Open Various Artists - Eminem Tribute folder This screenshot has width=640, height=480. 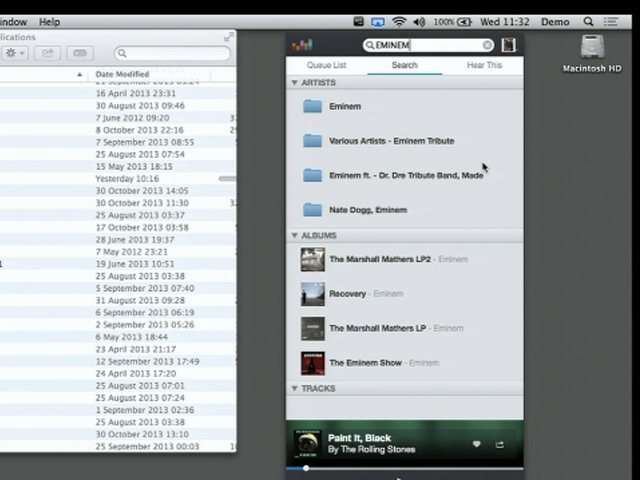(x=313, y=141)
